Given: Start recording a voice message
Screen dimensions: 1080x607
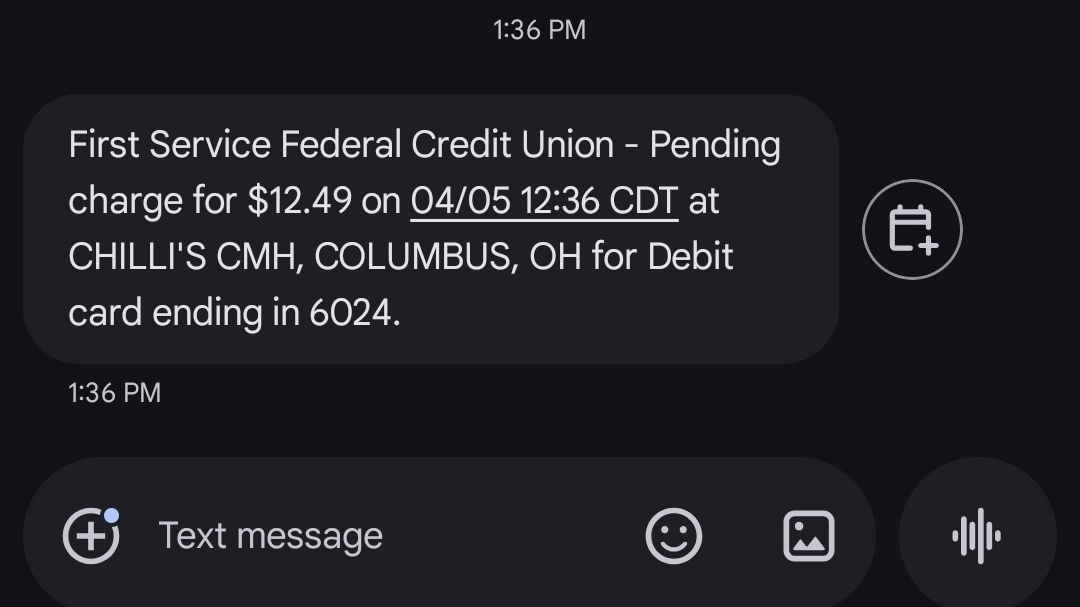Looking at the screenshot, I should 976,536.
